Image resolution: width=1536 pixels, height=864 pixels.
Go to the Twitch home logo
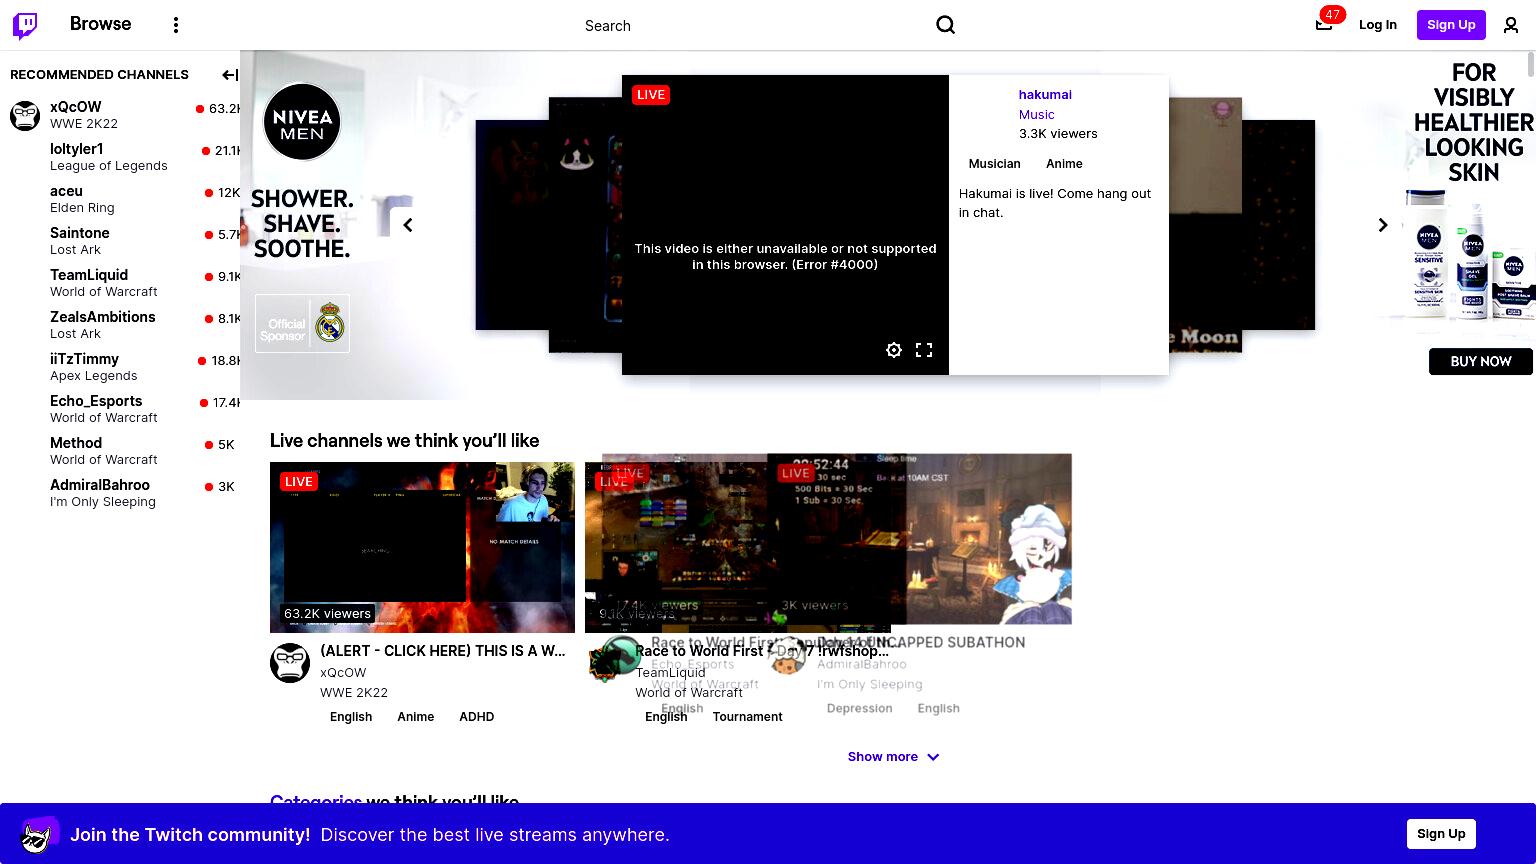point(25,25)
